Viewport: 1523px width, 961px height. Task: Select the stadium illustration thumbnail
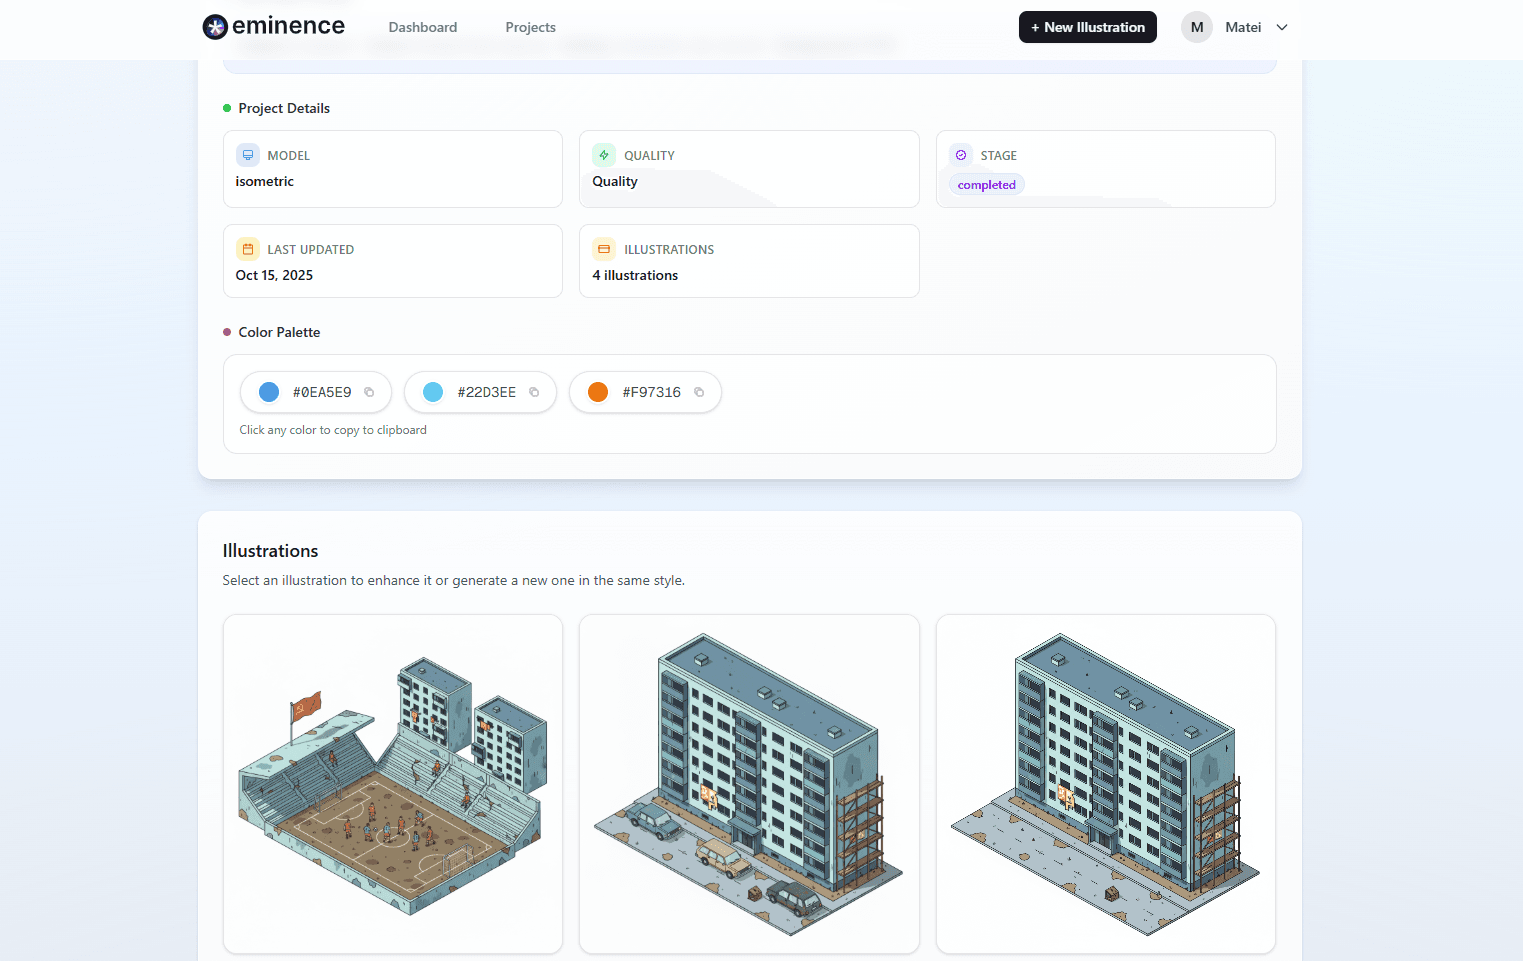pos(392,783)
